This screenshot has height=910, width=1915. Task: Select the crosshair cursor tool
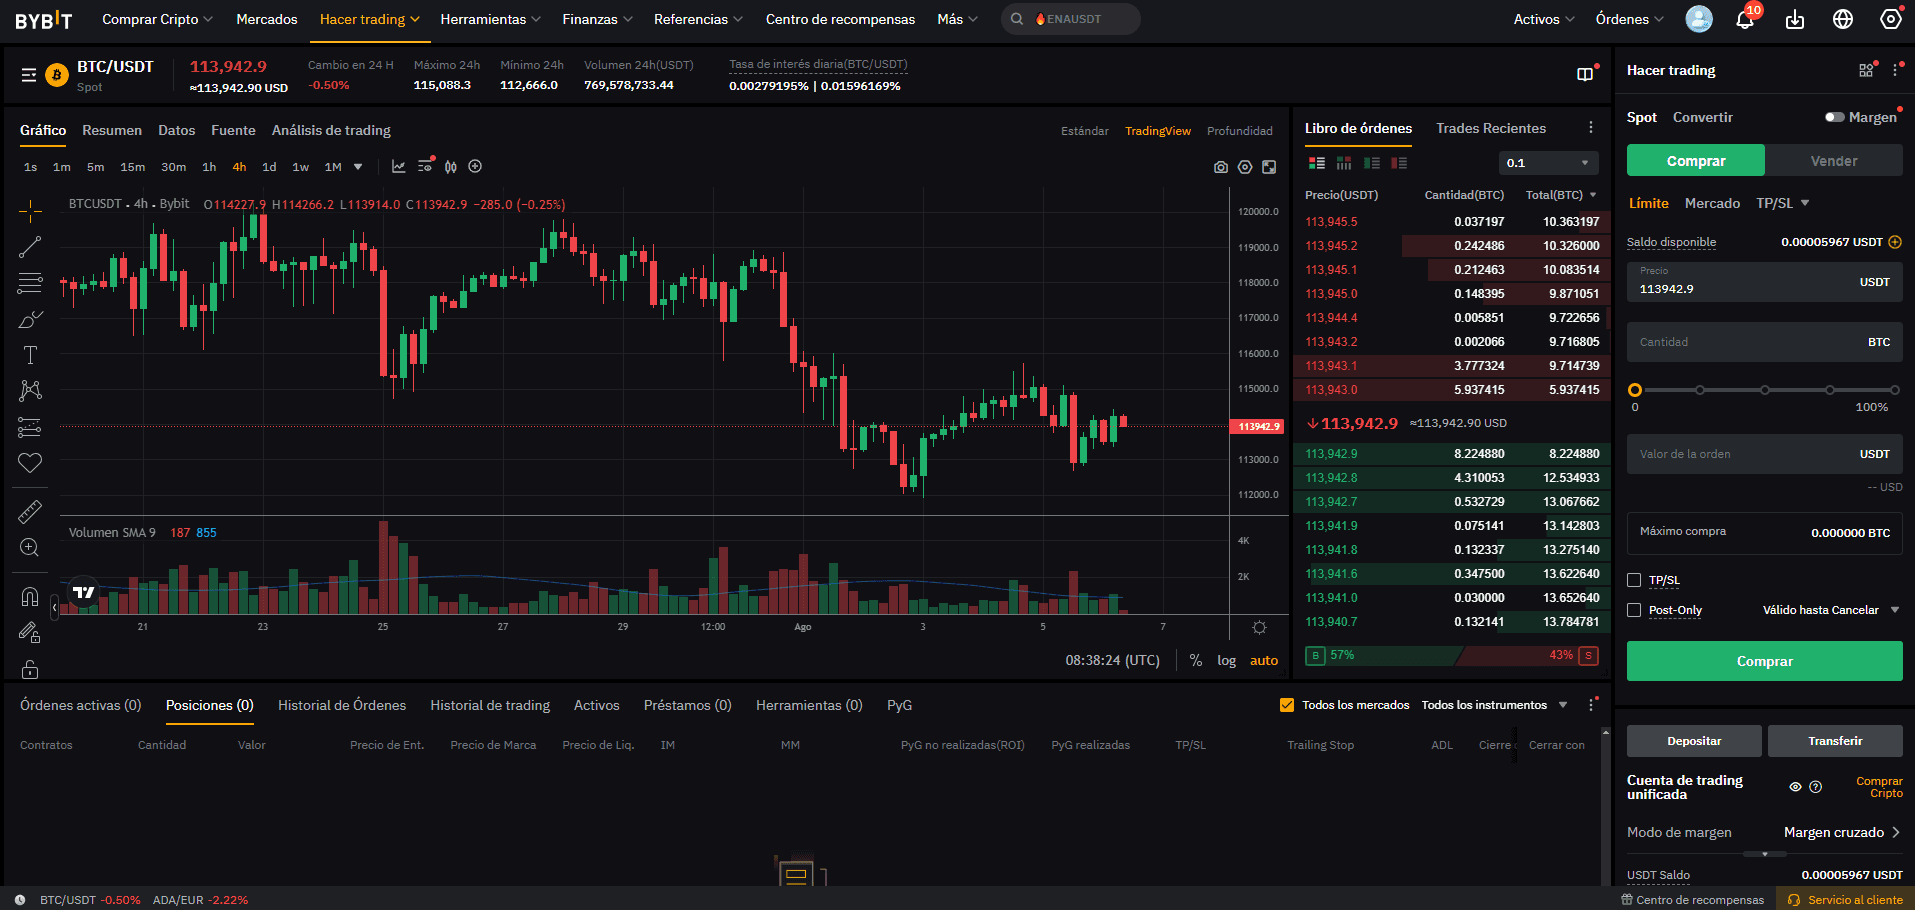point(30,211)
